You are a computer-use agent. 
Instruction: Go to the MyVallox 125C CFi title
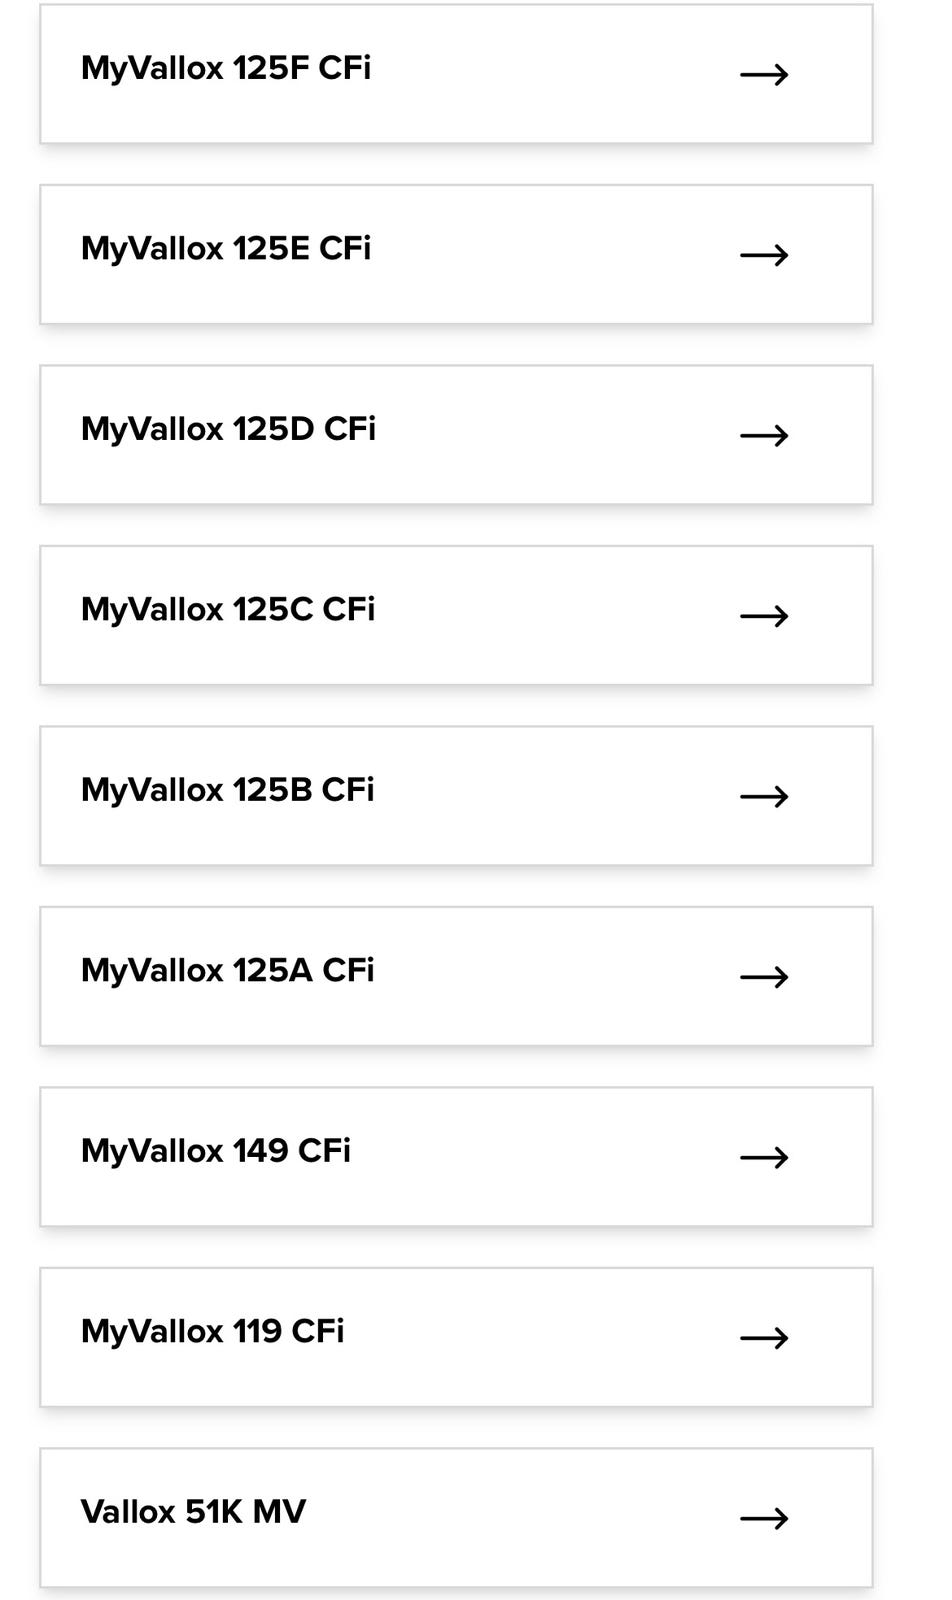pos(228,609)
